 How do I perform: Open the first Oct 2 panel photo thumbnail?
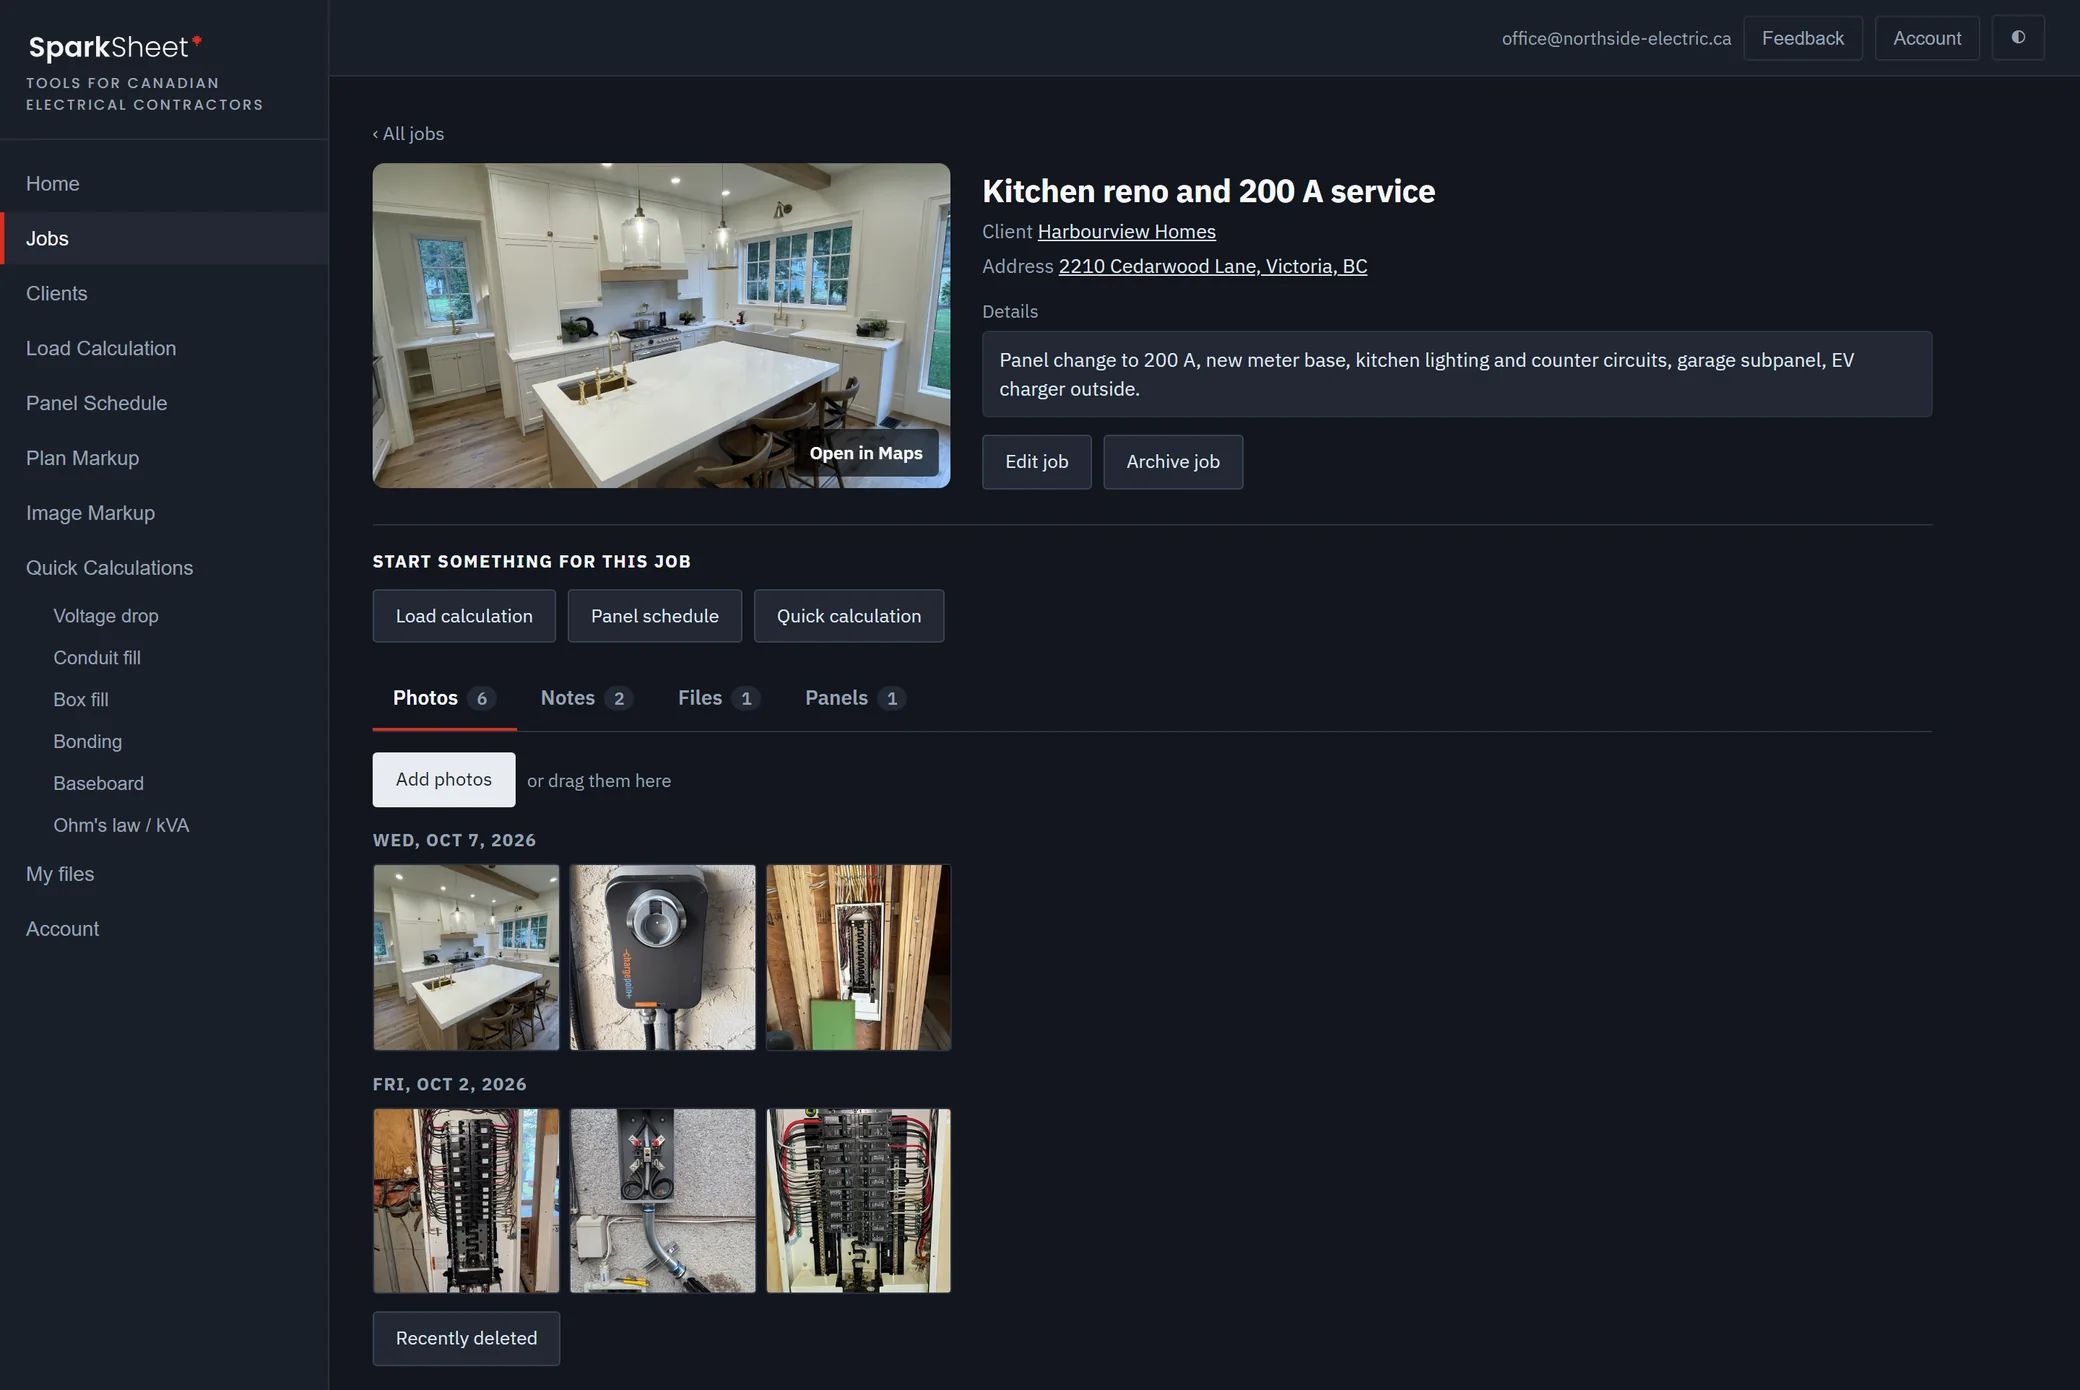coord(466,1200)
